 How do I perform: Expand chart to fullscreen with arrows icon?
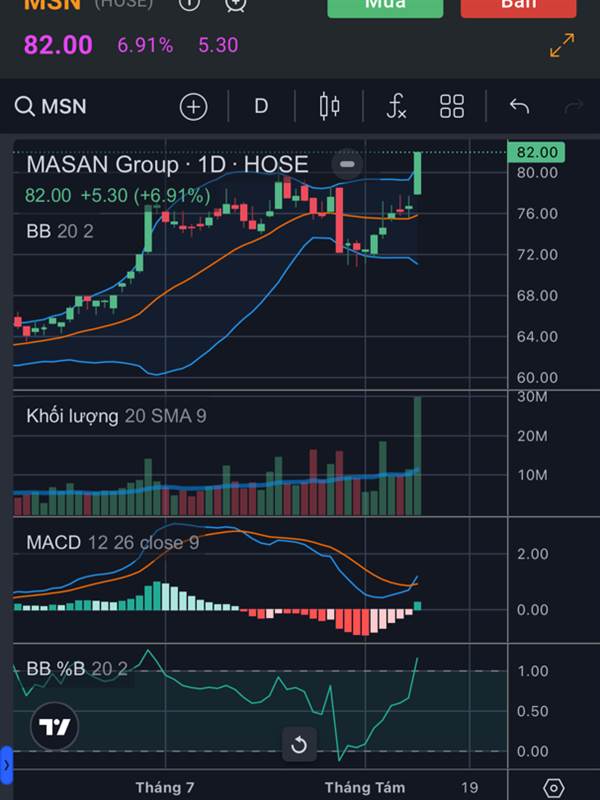coord(562,45)
